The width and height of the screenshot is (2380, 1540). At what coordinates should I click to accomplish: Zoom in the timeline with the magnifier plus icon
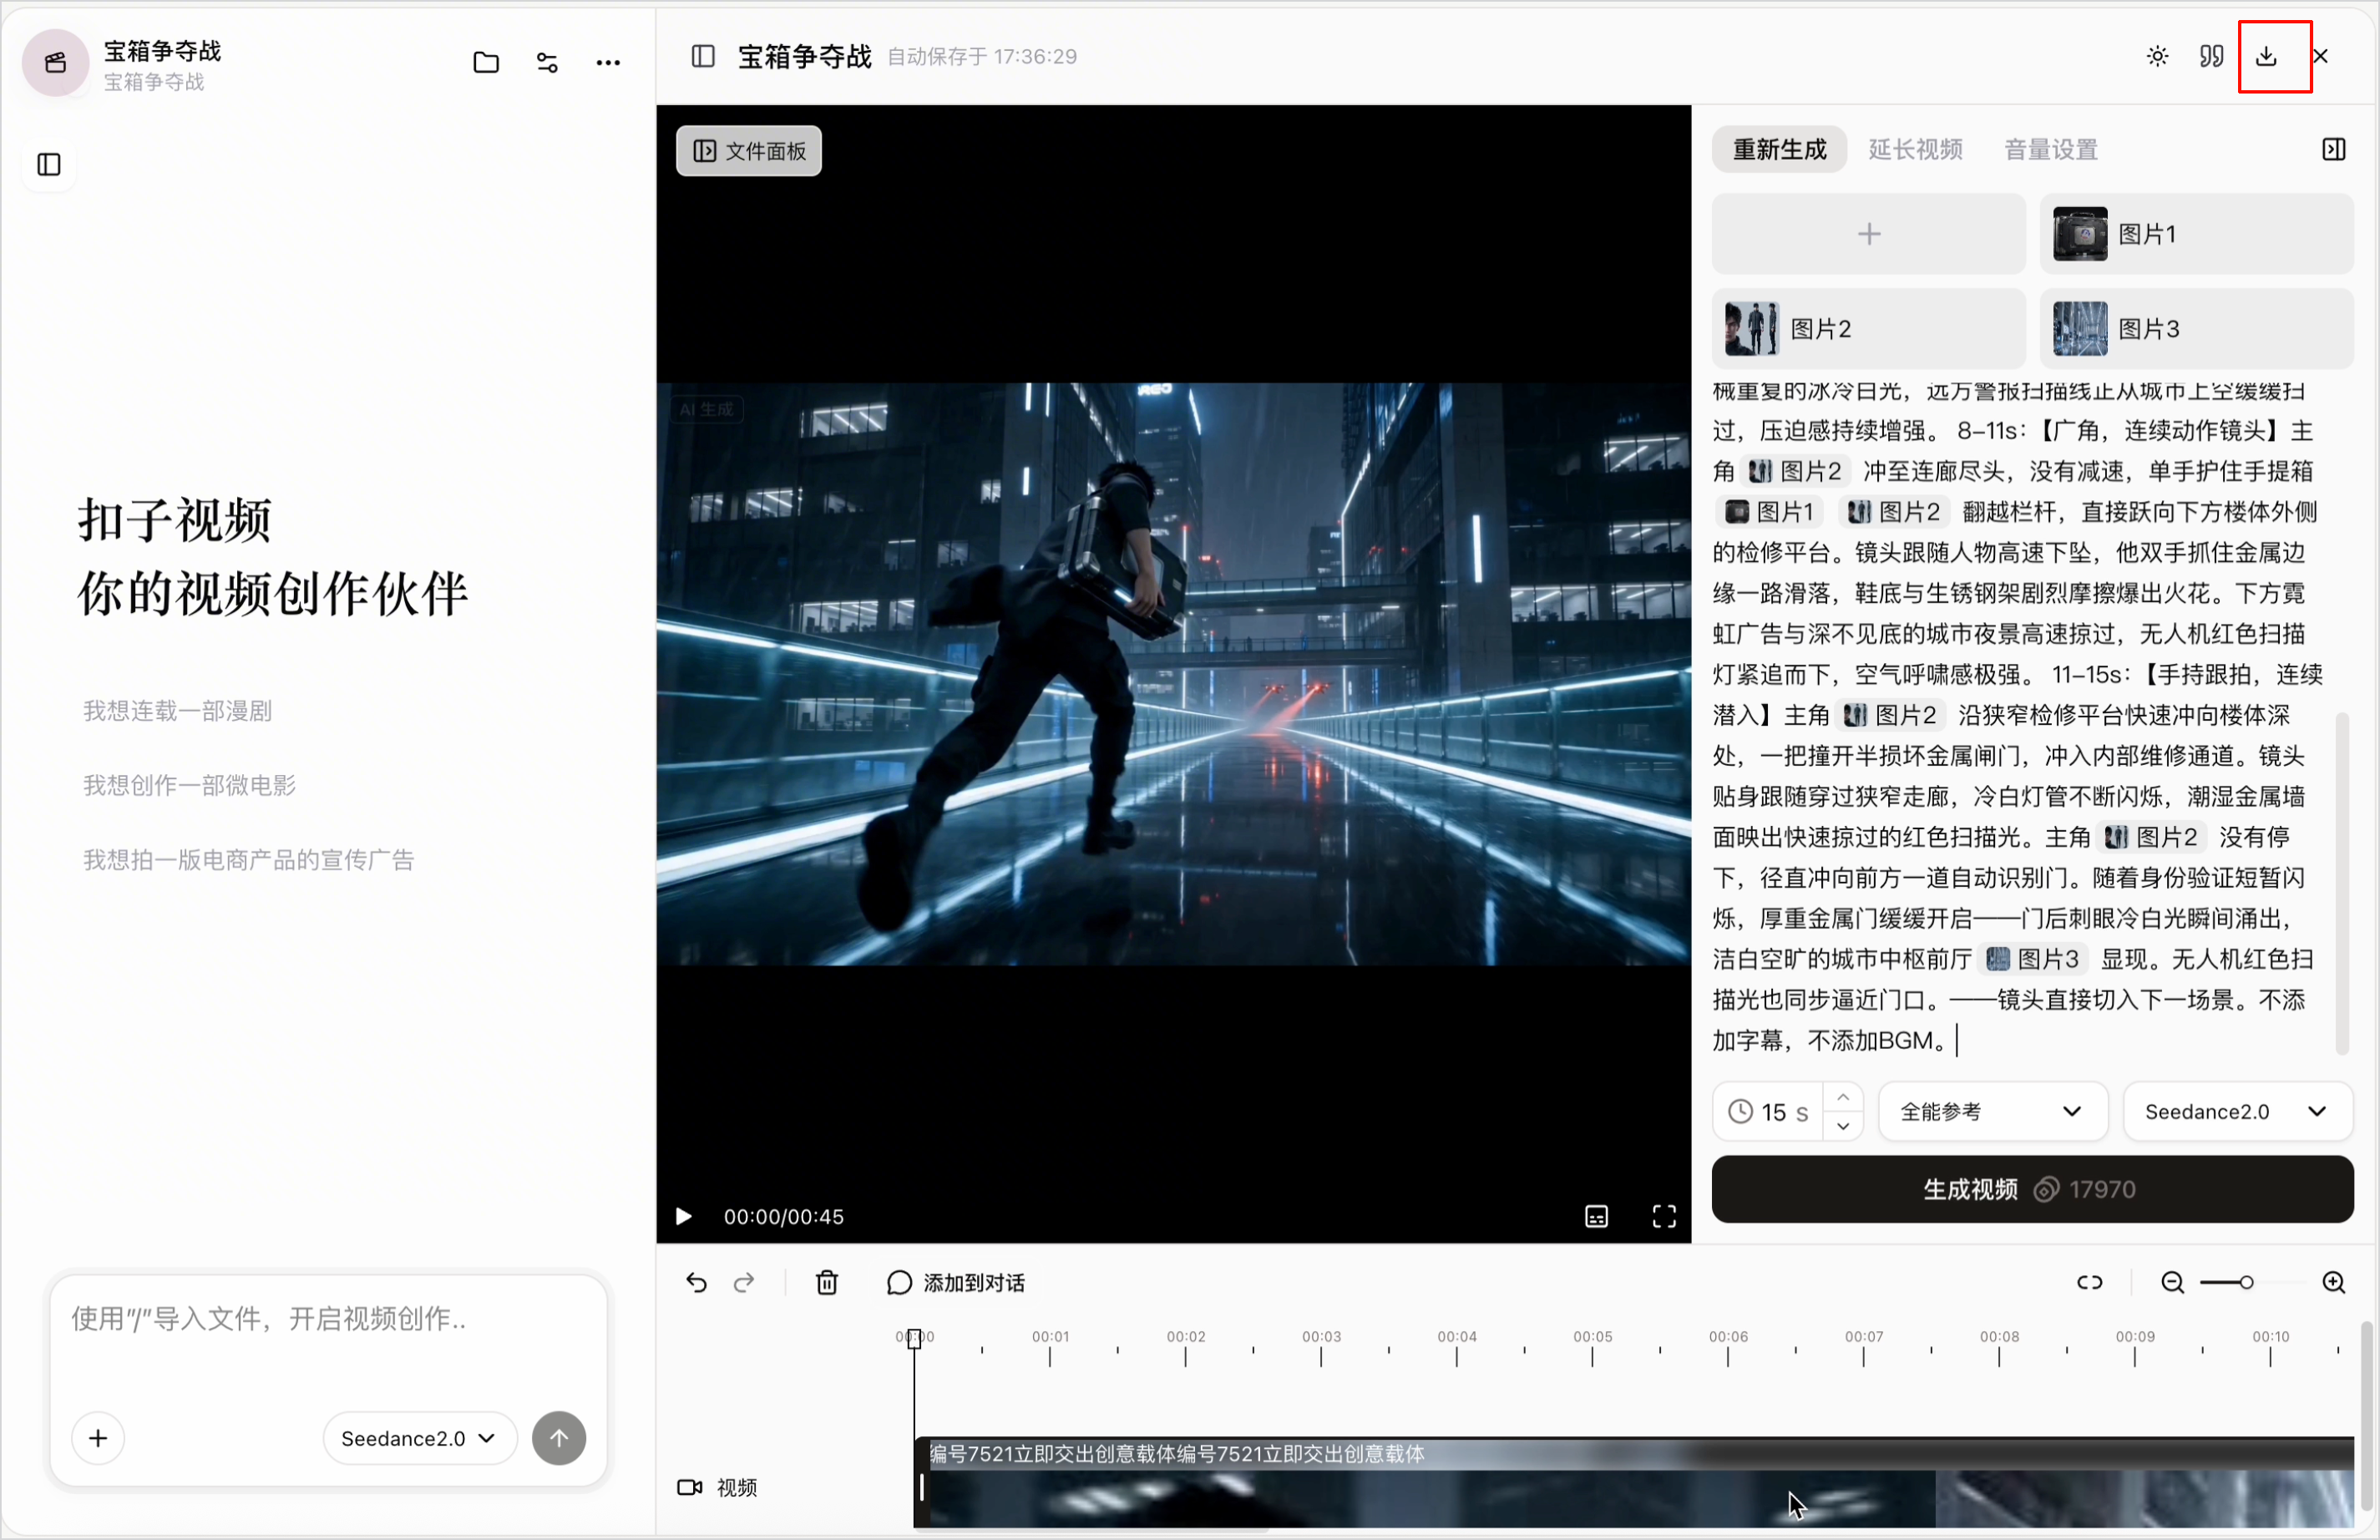[2333, 1282]
